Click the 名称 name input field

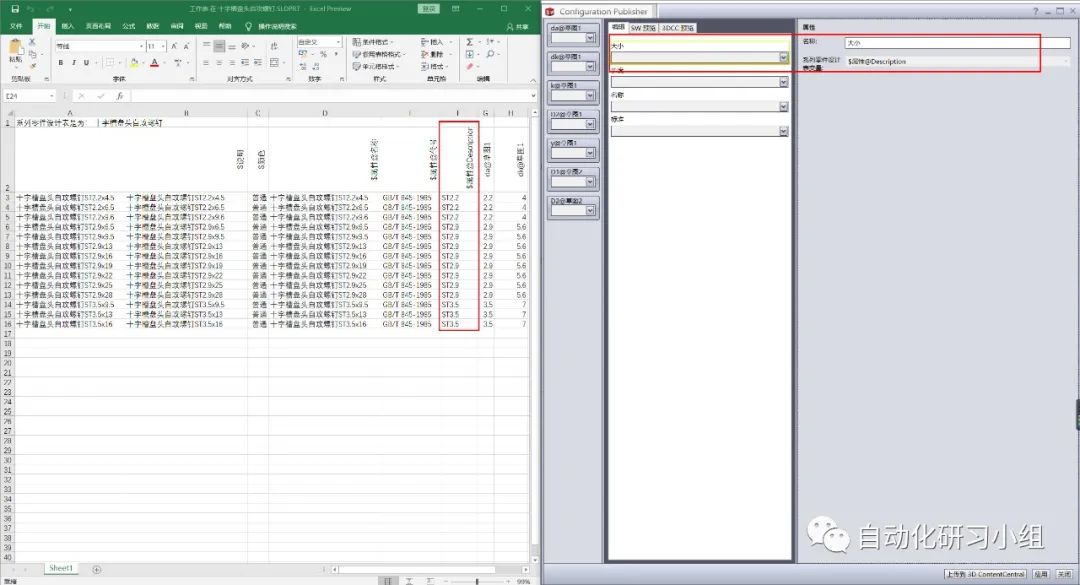tap(957, 43)
